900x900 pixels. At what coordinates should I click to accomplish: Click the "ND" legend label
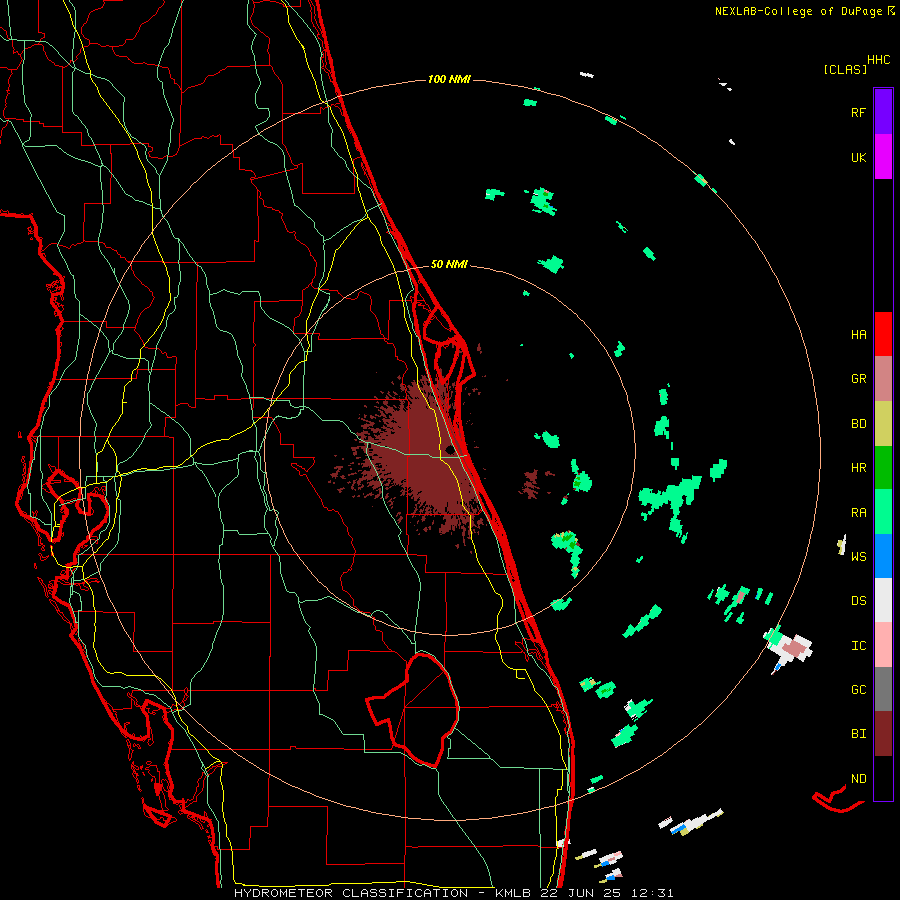pos(858,779)
